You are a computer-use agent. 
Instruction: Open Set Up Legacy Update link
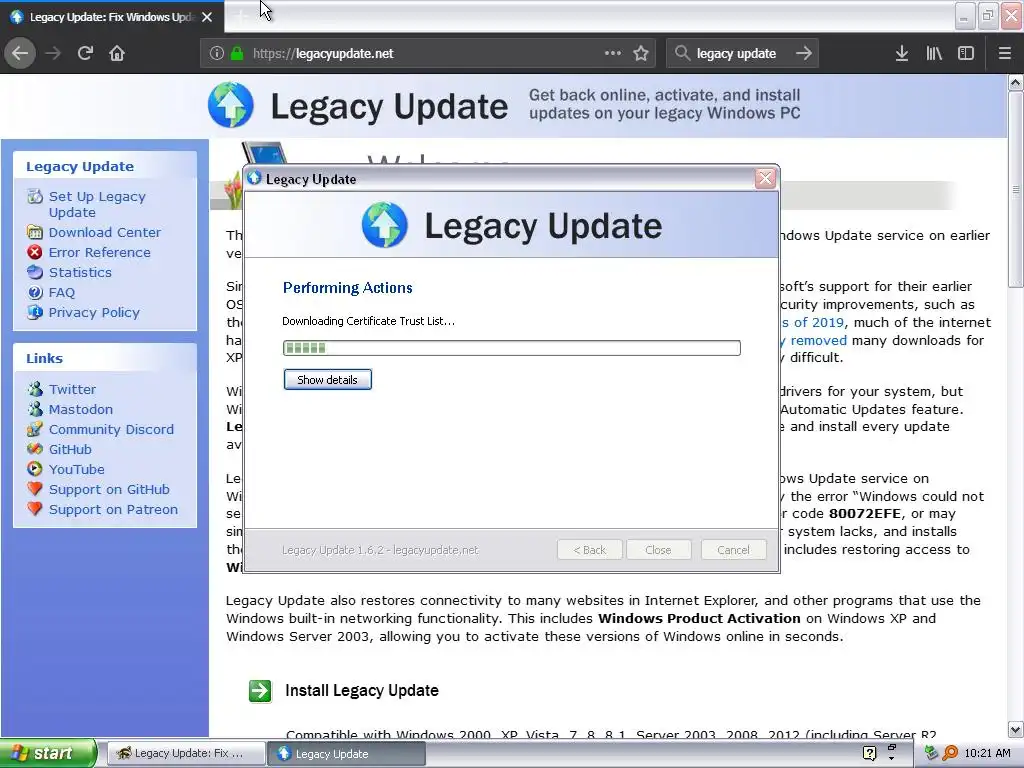click(x=97, y=204)
